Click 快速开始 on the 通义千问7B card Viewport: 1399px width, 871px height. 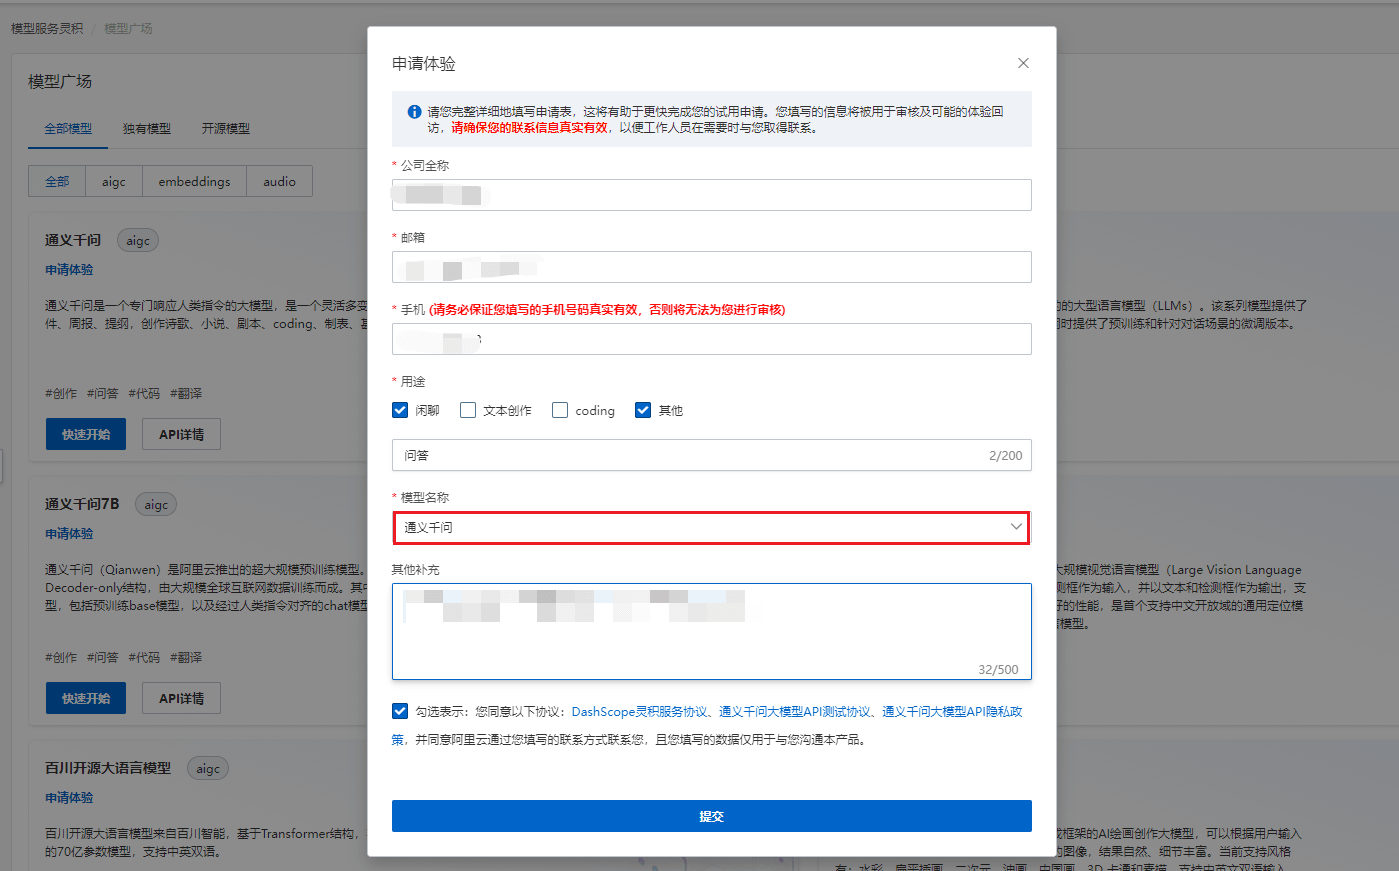pyautogui.click(x=86, y=698)
